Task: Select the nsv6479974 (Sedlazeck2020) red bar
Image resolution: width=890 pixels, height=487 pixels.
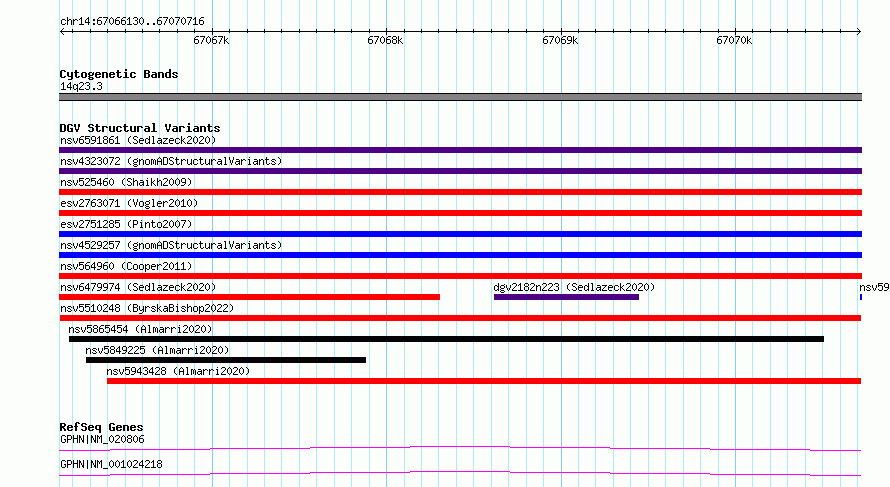Action: pos(249,297)
